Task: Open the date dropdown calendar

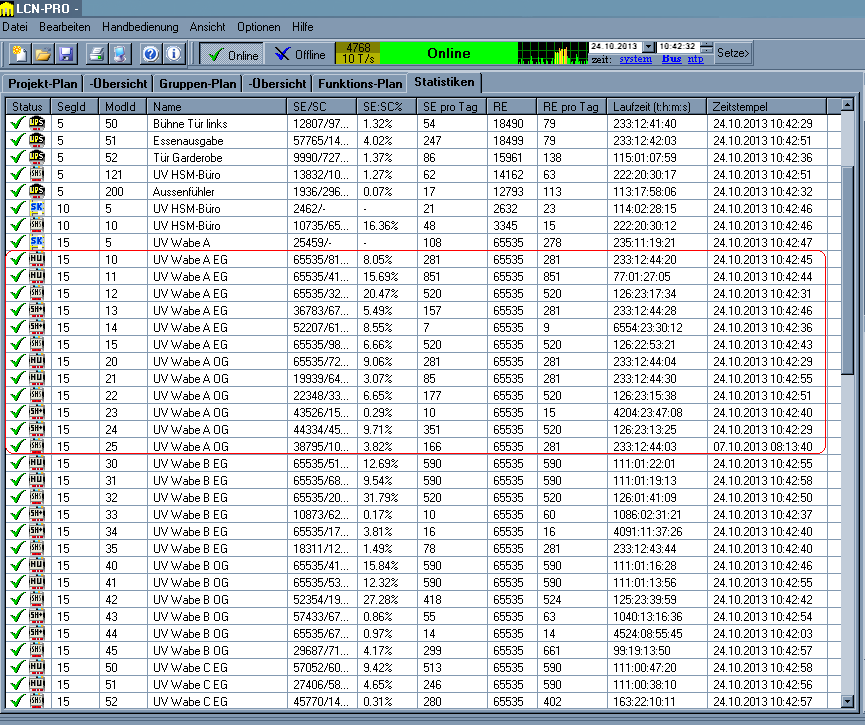Action: pos(648,47)
